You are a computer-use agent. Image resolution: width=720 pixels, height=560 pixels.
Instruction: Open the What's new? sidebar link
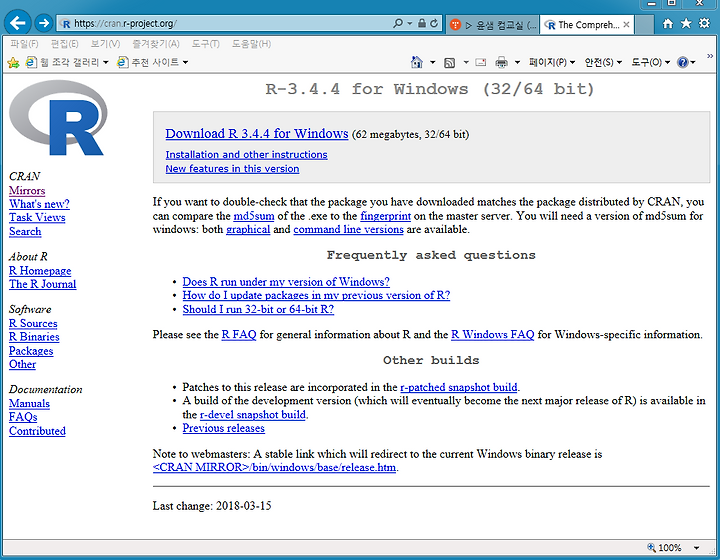[39, 204]
